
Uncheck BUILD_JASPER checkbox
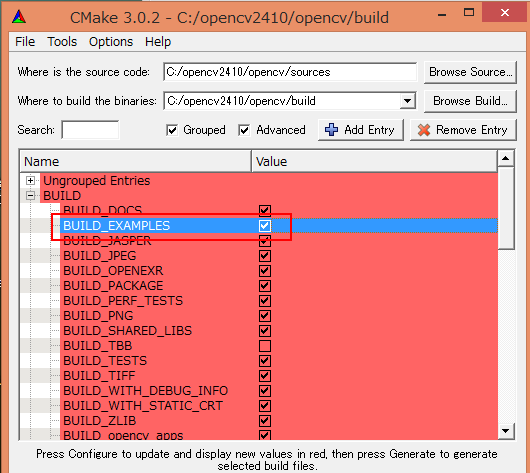(265, 241)
